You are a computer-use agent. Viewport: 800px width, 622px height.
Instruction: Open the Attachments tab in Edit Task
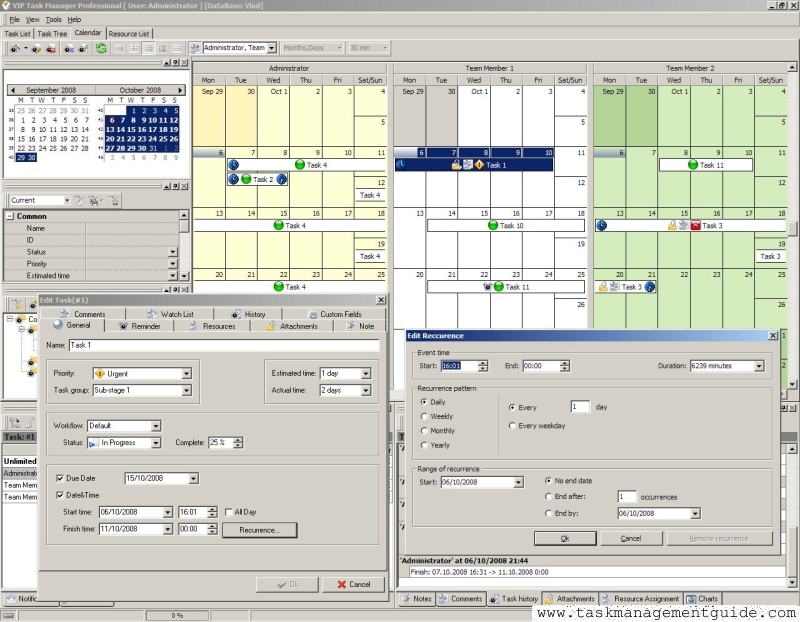pos(292,326)
